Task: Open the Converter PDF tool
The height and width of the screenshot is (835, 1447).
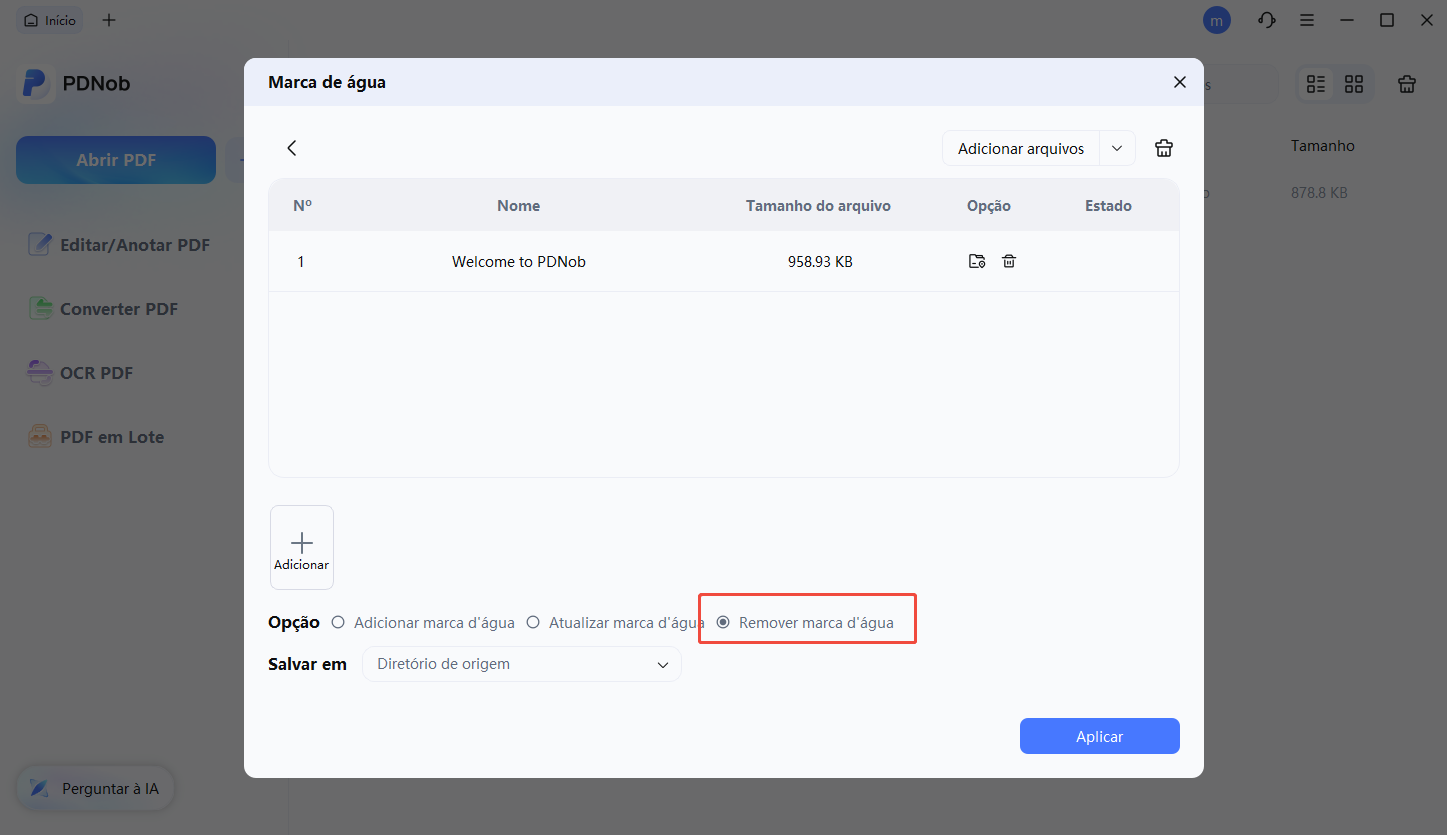Action: (x=40, y=308)
